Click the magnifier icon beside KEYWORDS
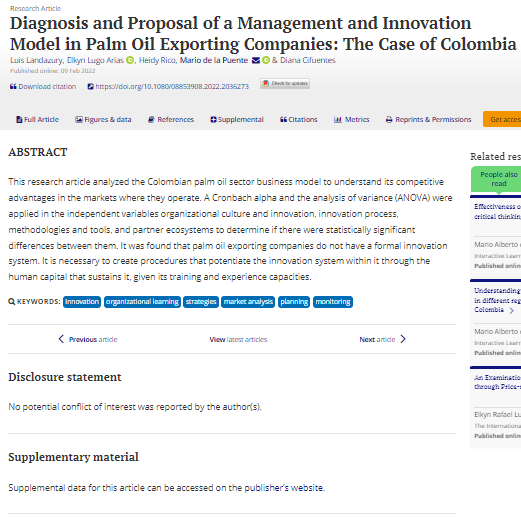Image resolution: width=521 pixels, height=517 pixels. [12, 302]
